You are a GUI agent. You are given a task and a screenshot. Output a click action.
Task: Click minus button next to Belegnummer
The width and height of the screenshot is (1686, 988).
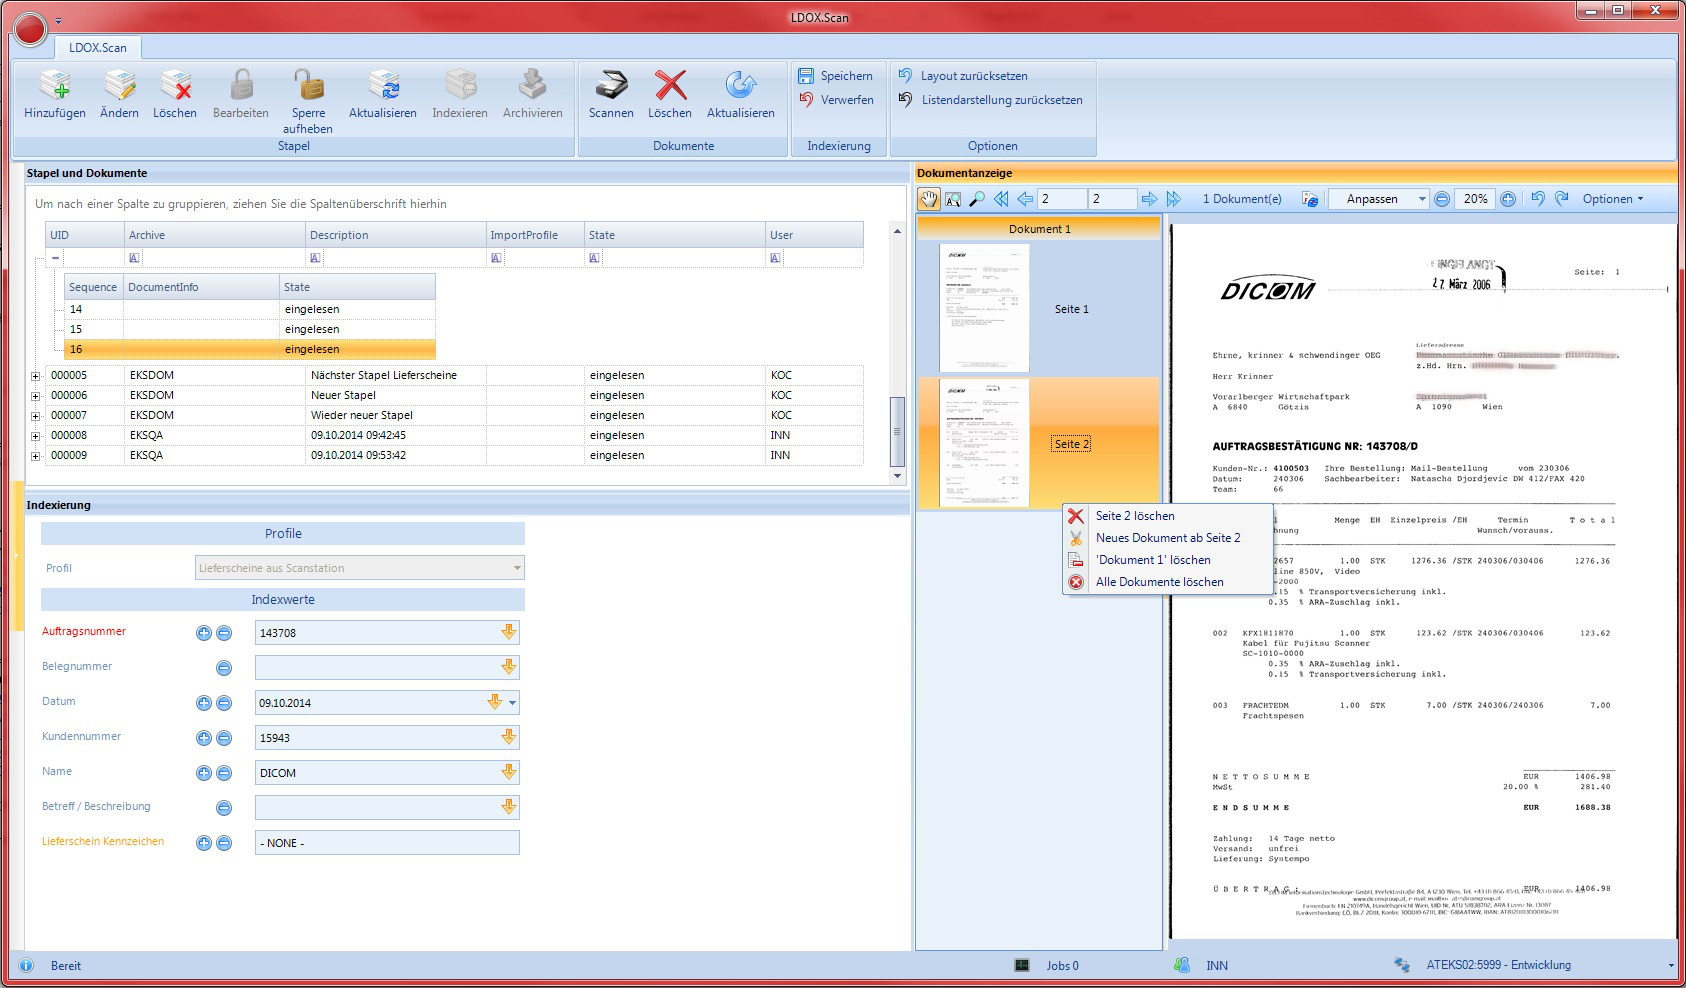(224, 668)
